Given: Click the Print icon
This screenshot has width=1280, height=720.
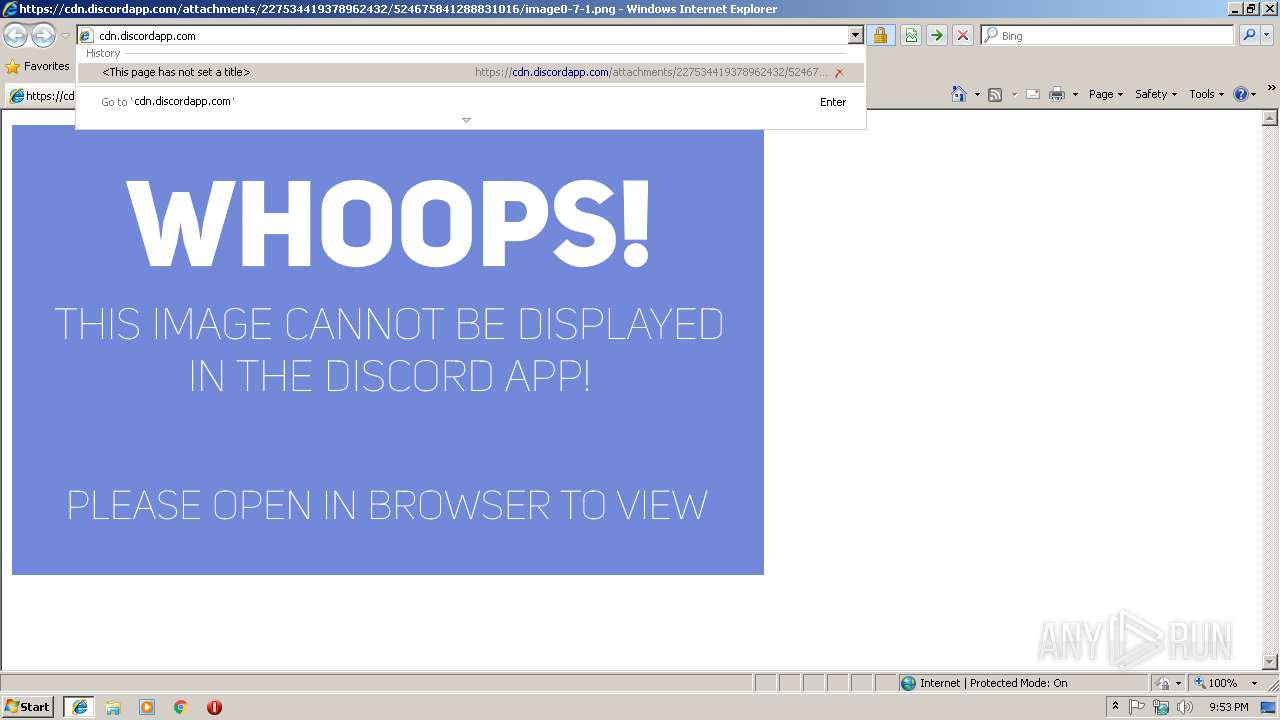Looking at the screenshot, I should click(1057, 94).
